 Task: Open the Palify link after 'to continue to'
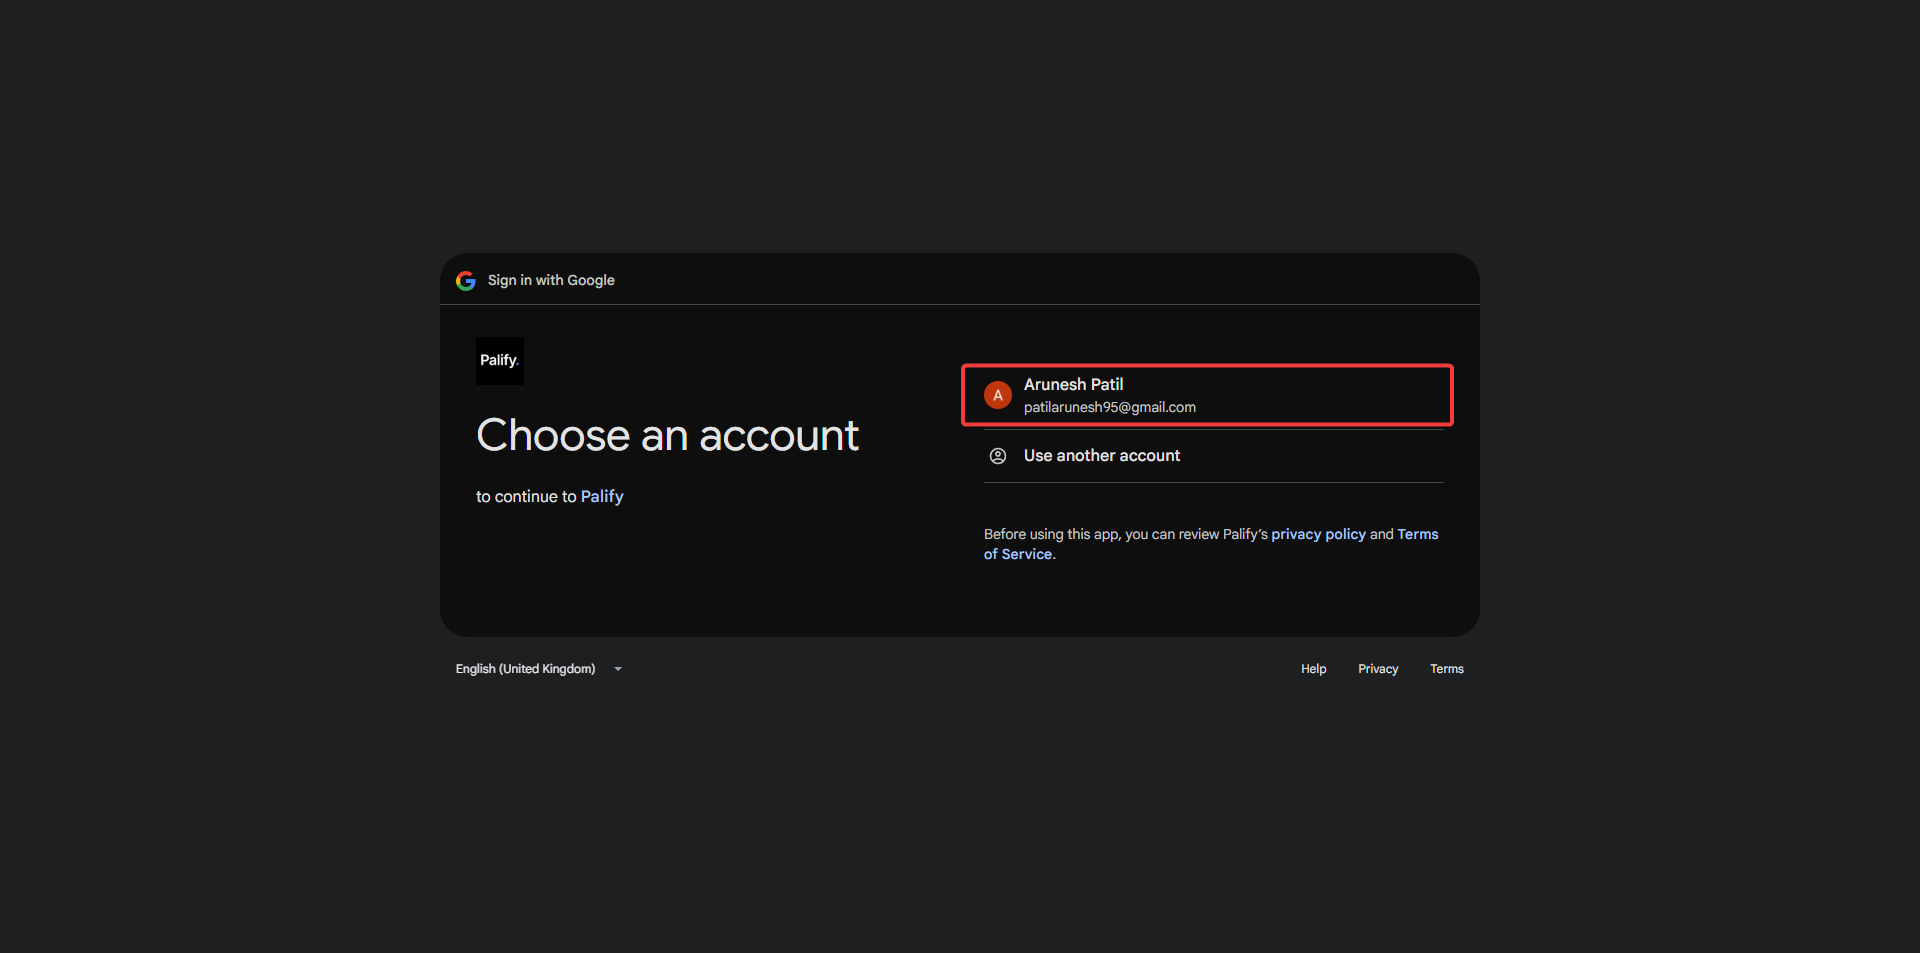pyautogui.click(x=602, y=497)
